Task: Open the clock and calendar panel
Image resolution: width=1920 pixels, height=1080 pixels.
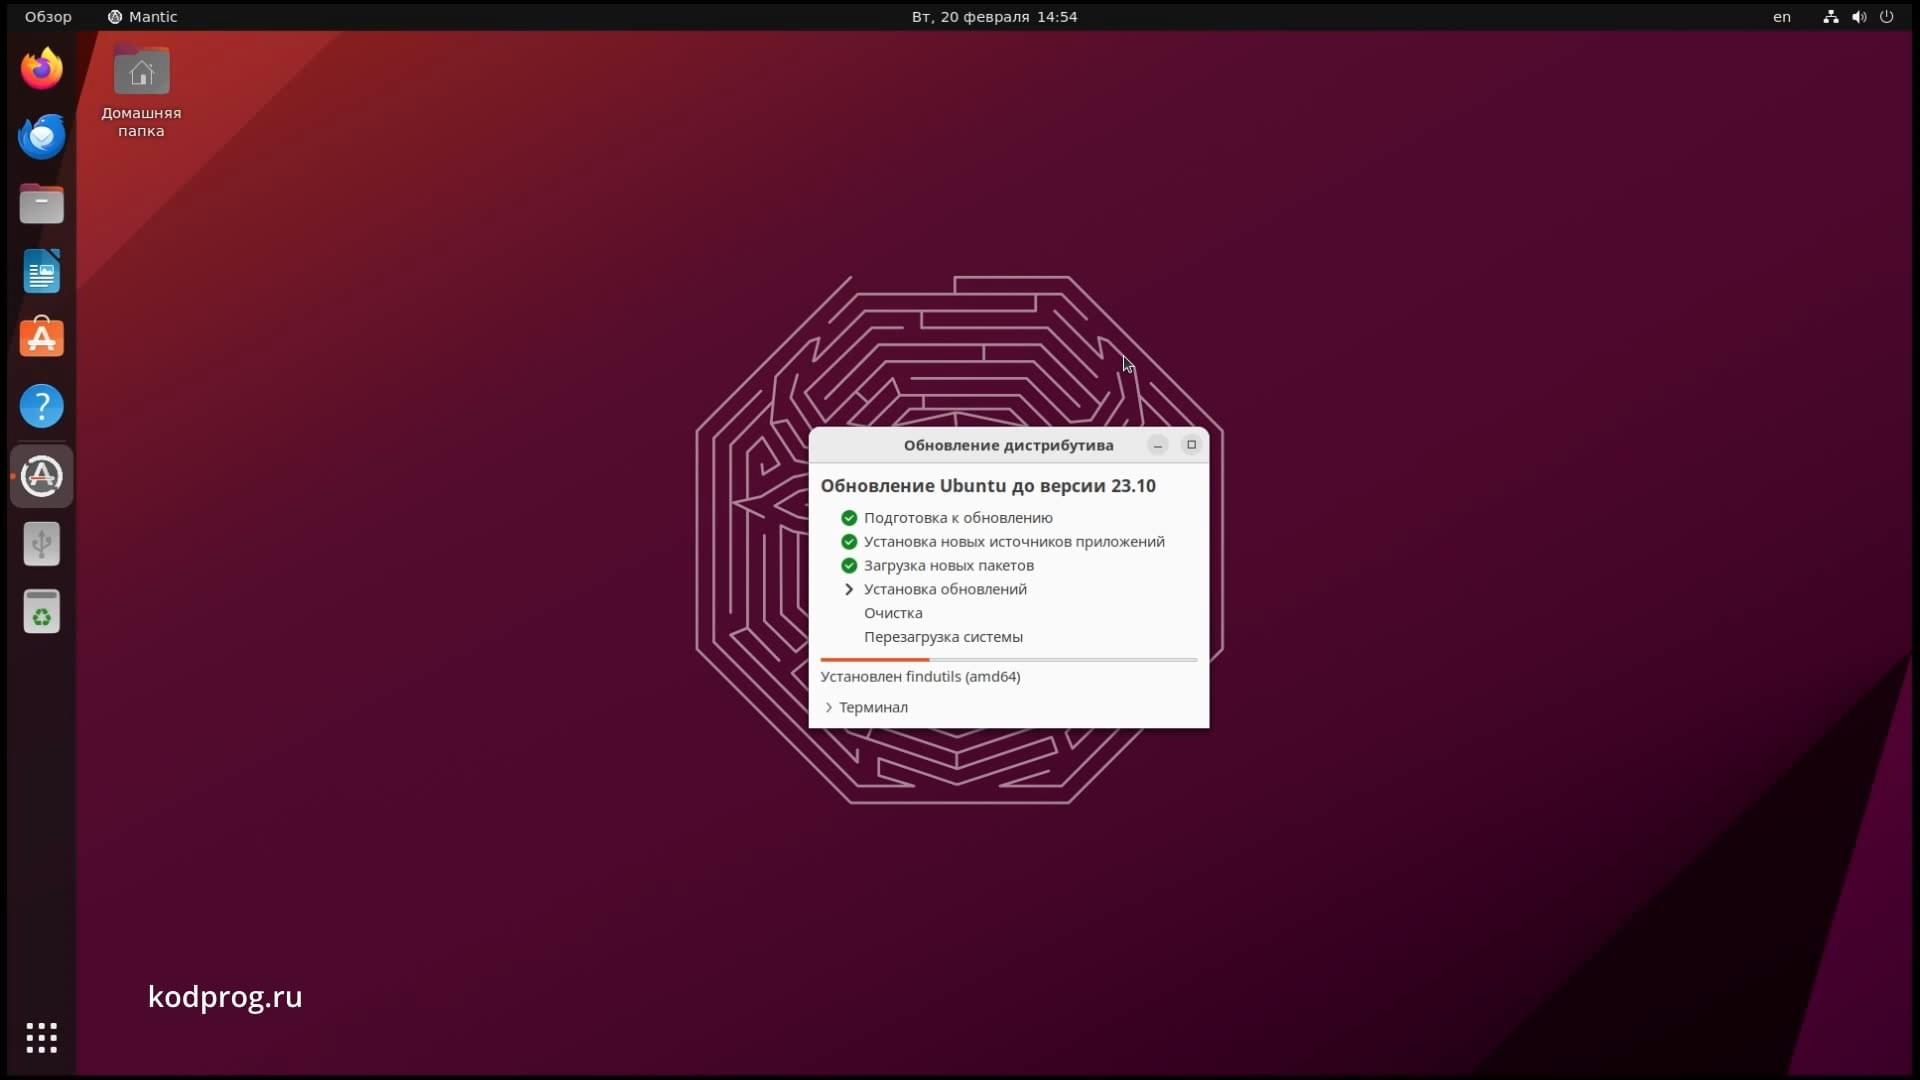Action: [994, 17]
